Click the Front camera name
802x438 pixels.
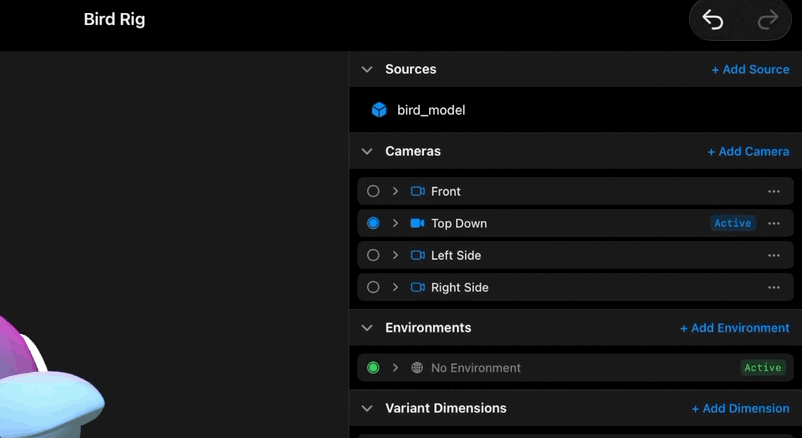[x=445, y=191]
